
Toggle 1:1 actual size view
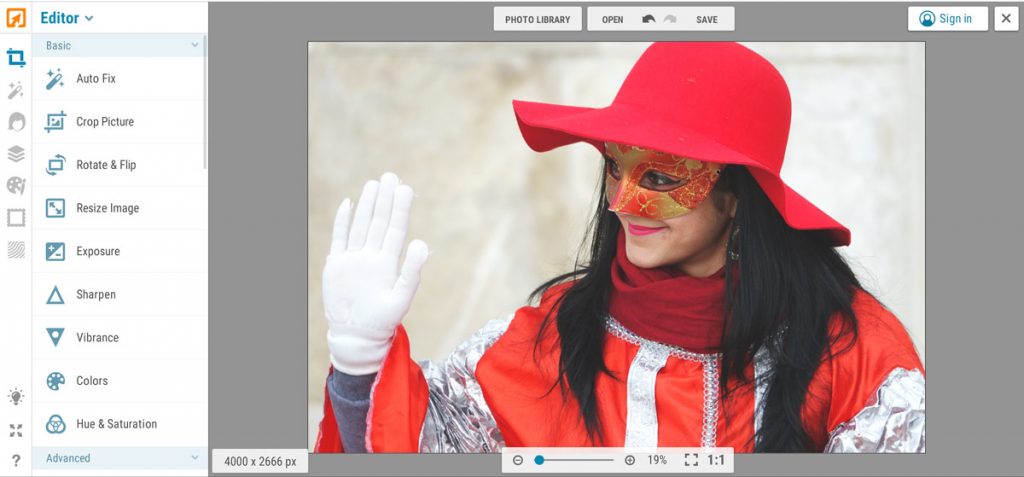pos(716,460)
